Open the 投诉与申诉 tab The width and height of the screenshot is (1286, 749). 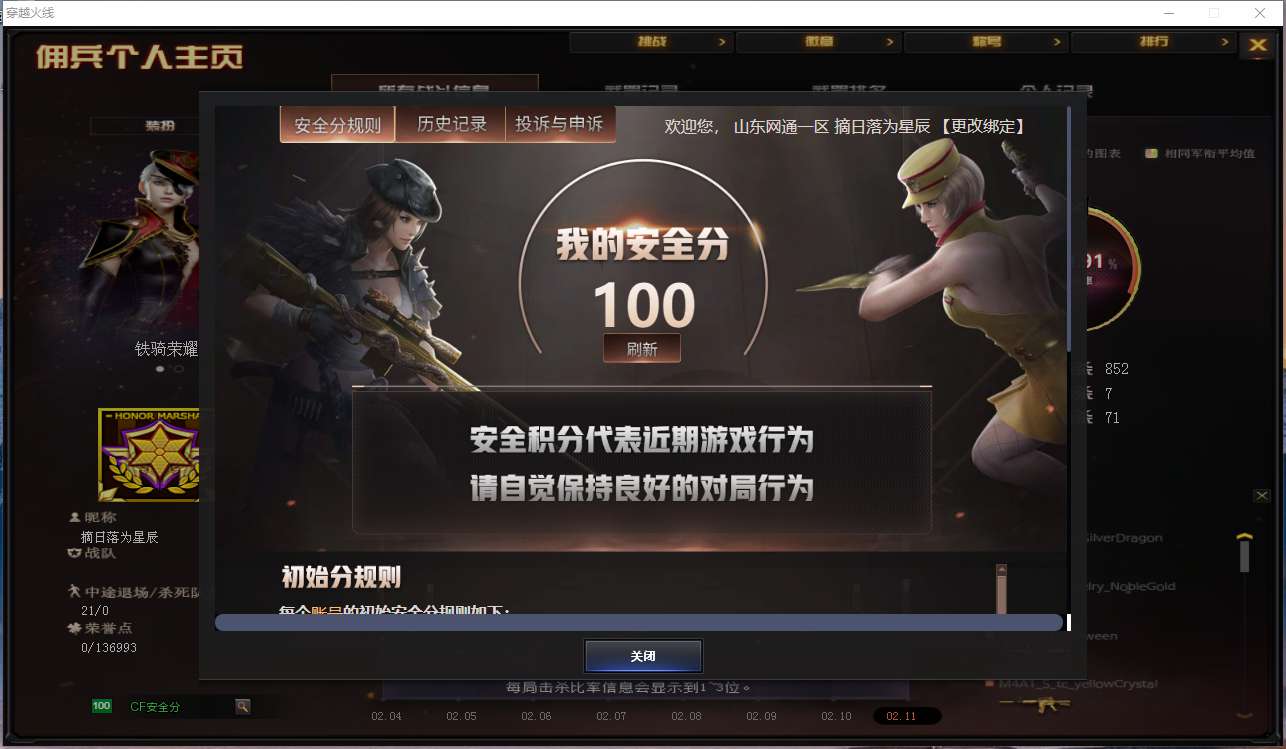pyautogui.click(x=560, y=124)
